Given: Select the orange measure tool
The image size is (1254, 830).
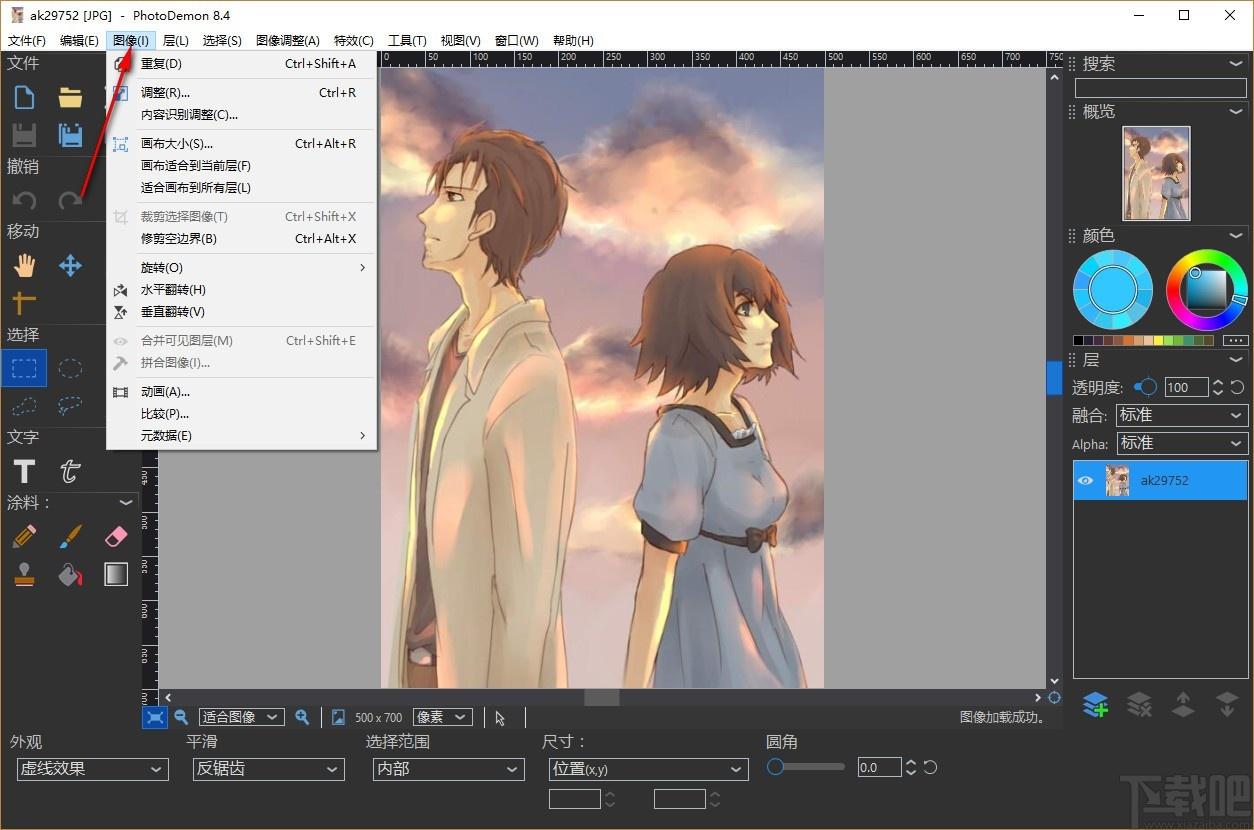Looking at the screenshot, I should pos(24,302).
